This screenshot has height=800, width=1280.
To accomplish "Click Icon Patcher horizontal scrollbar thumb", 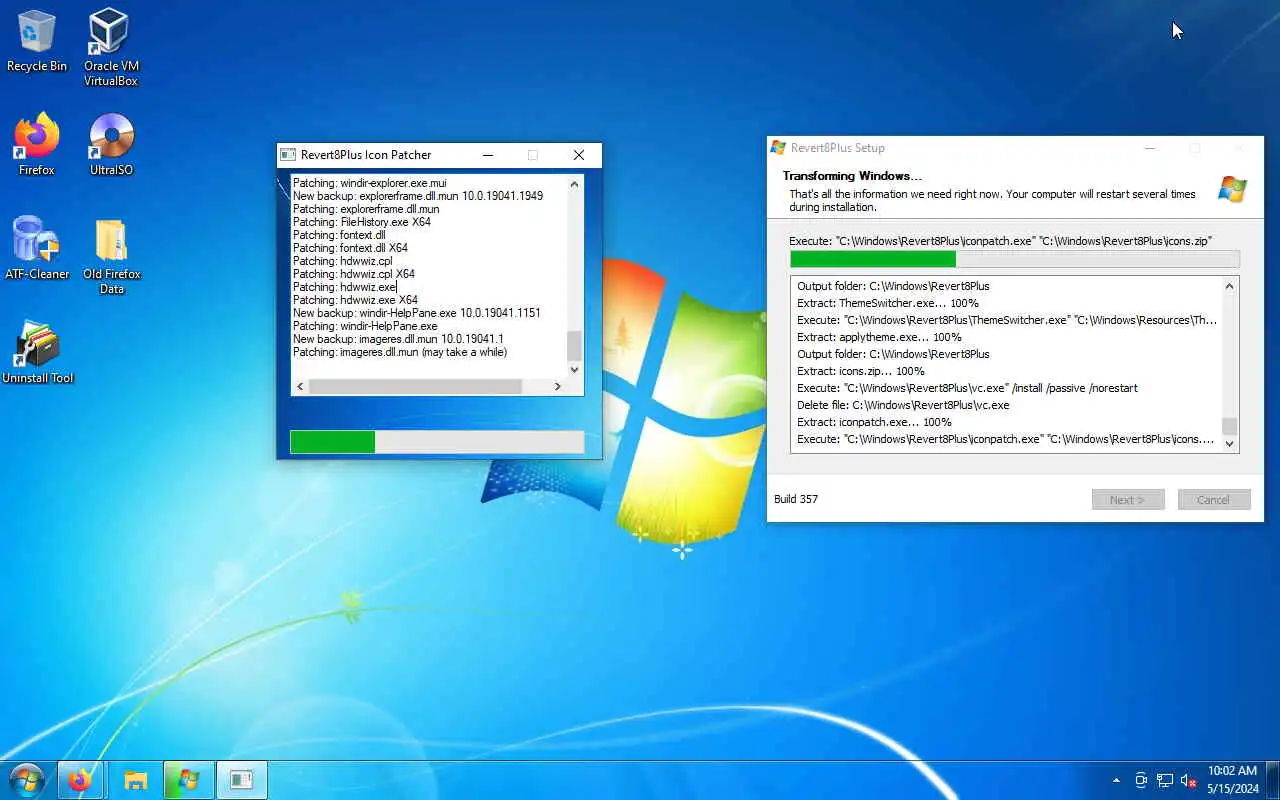I will (415, 386).
